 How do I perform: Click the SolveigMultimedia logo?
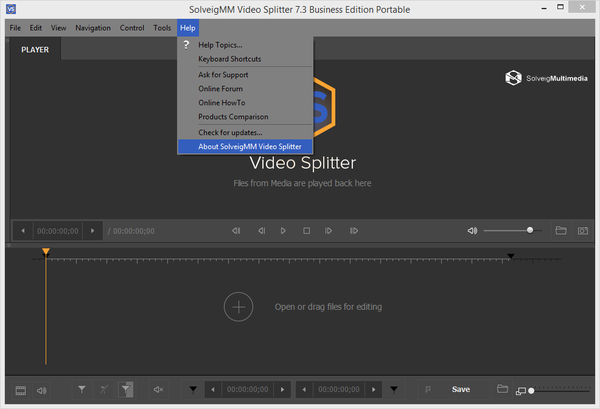pos(546,78)
